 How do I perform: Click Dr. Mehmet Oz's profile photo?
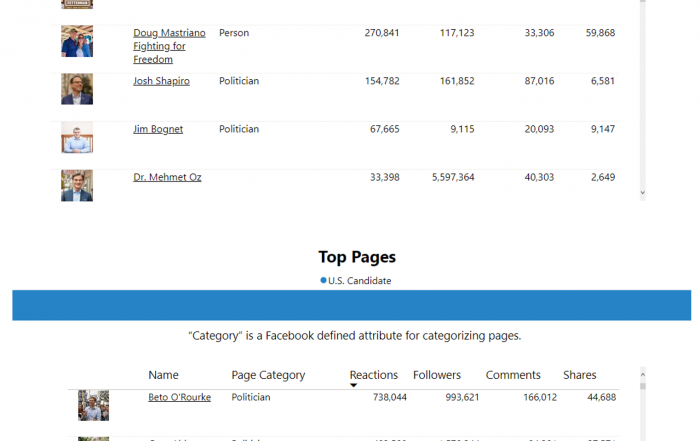77,186
